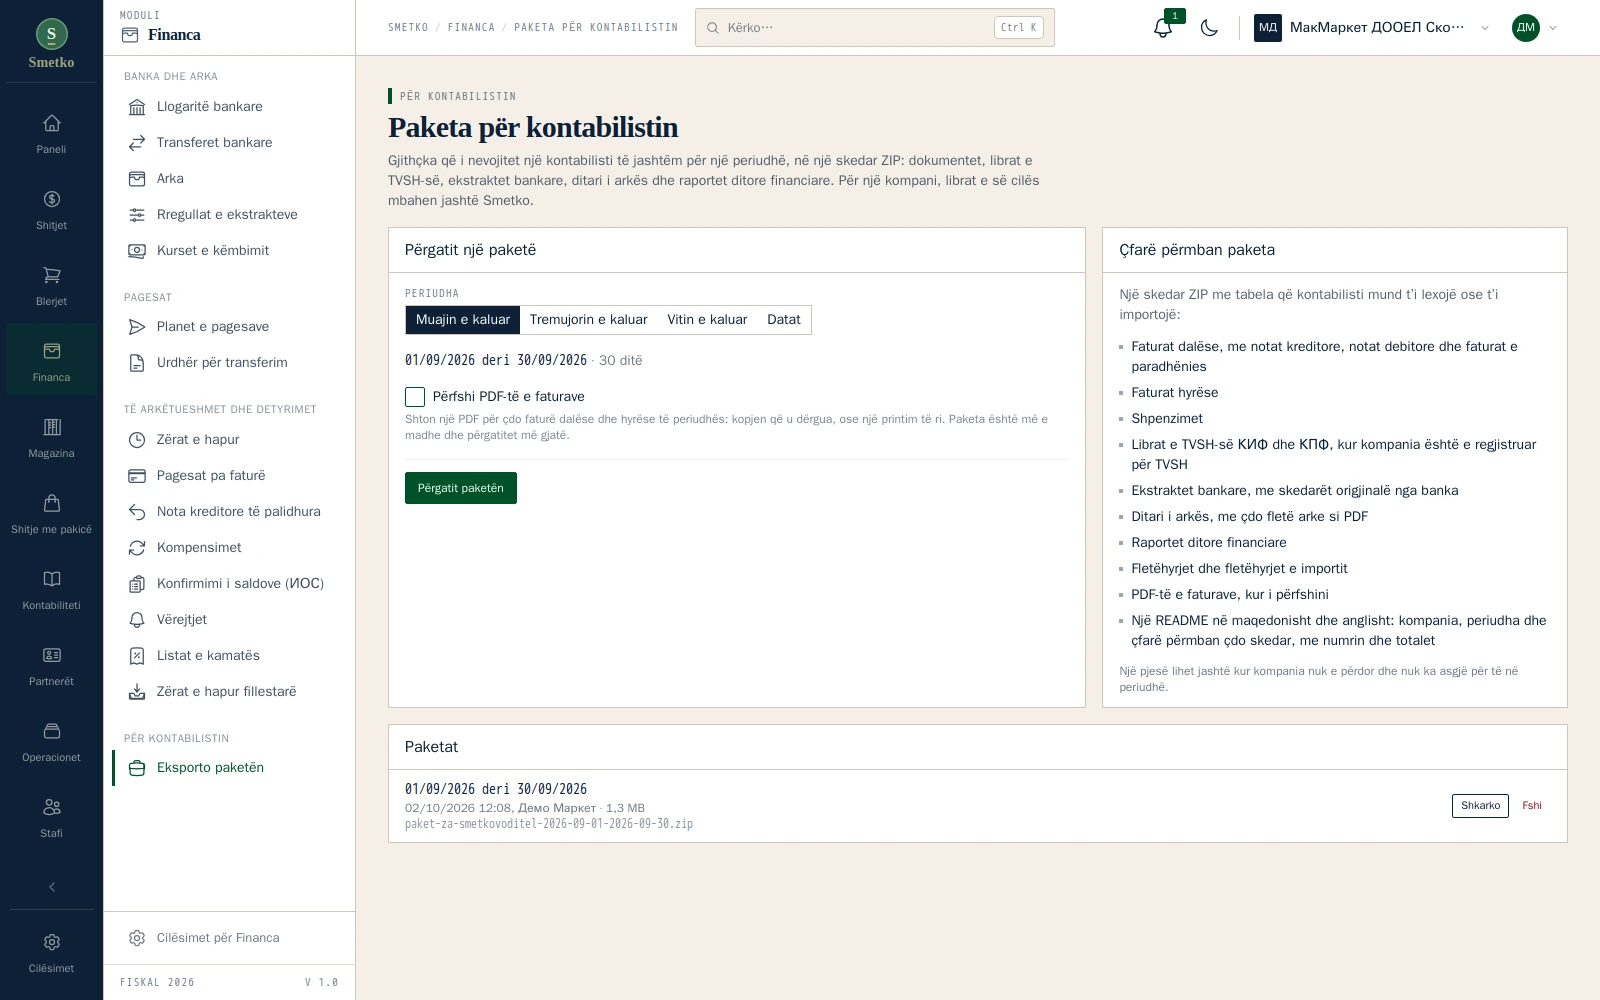
Task: Enable Përfshi PDF-të e faturave checkbox
Action: (x=415, y=397)
